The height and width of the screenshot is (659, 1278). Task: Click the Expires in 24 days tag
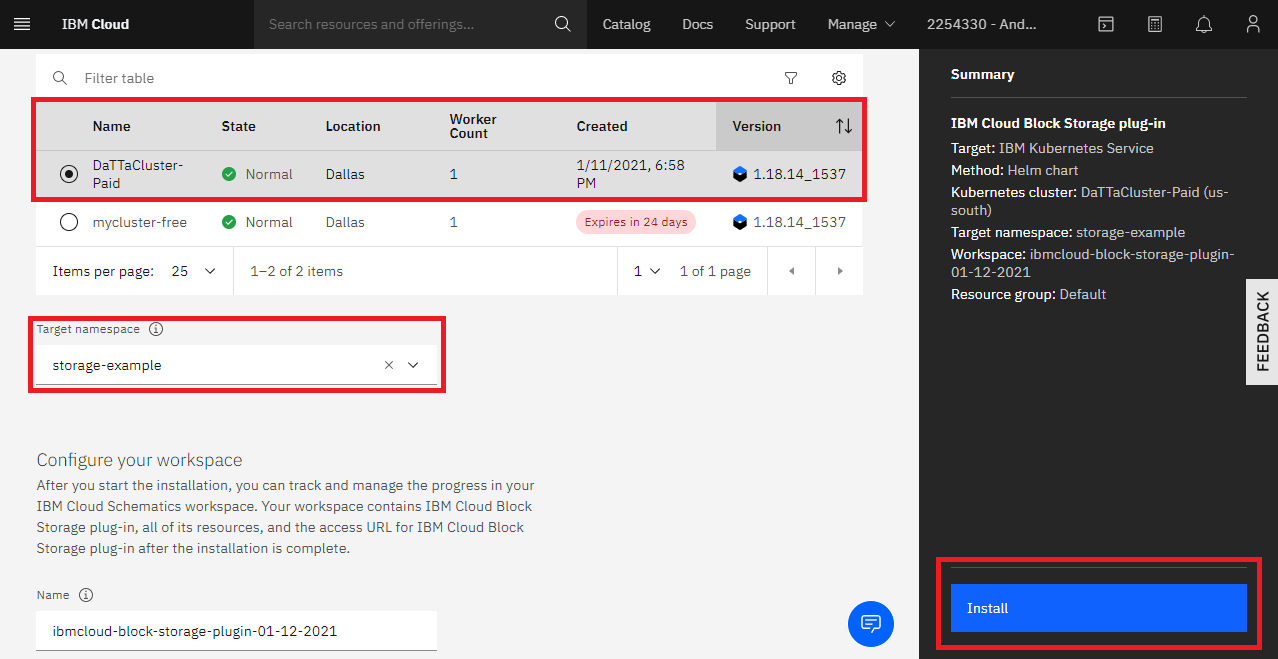[636, 222]
